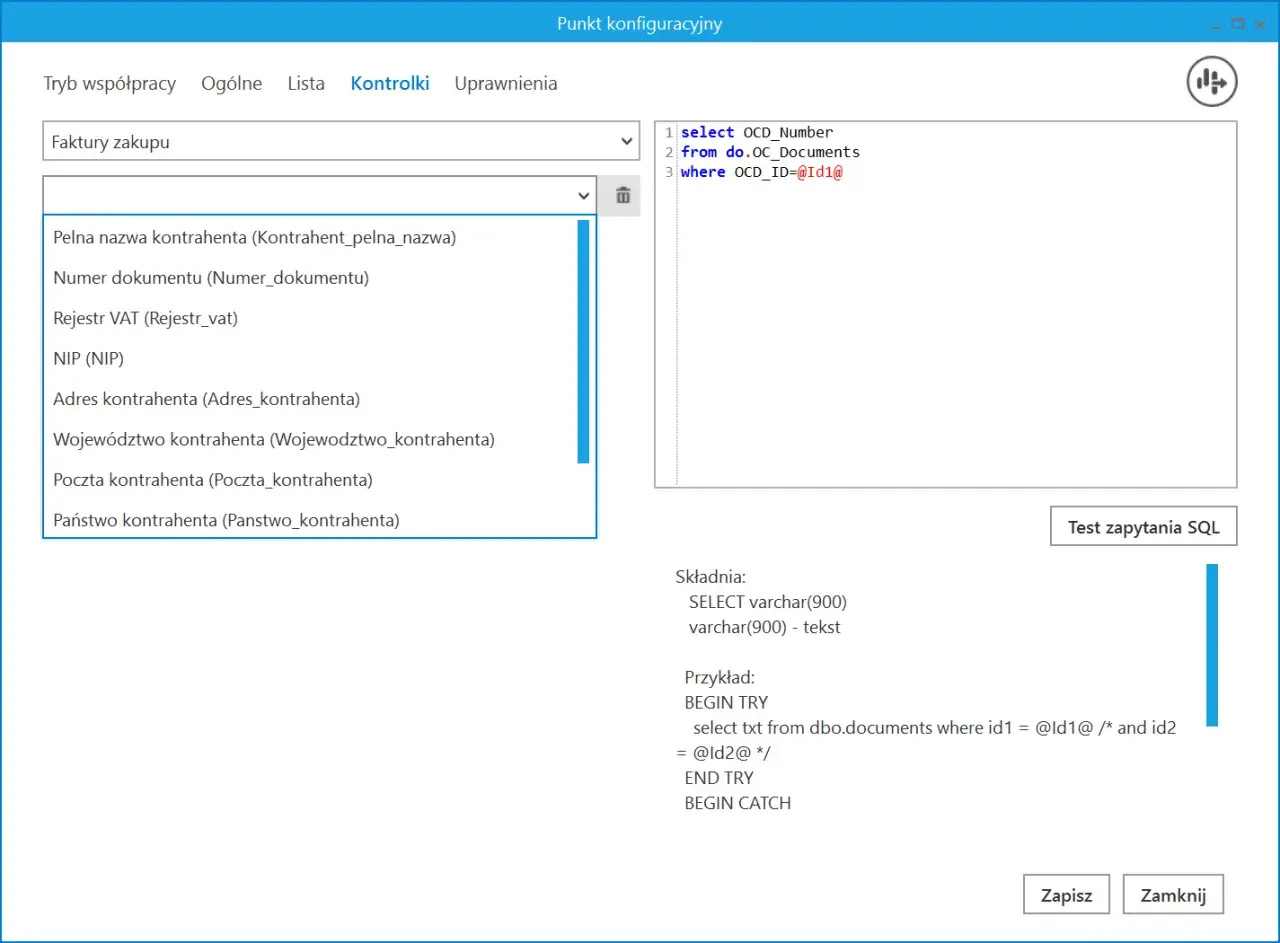This screenshot has width=1280, height=943.
Task: Select Numer dokumentu (Numer_dokumentu) option
Action: tap(310, 277)
